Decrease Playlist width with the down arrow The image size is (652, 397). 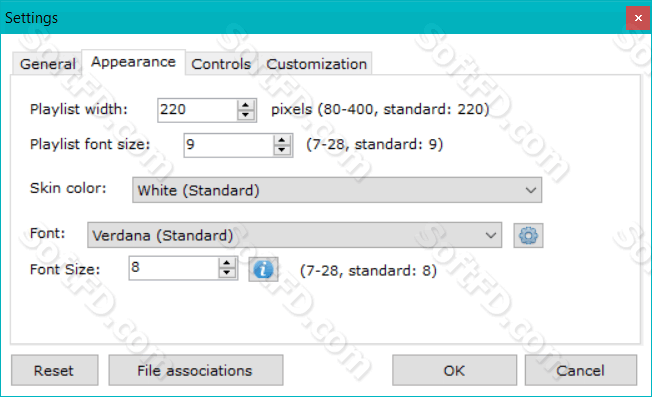[x=246, y=115]
